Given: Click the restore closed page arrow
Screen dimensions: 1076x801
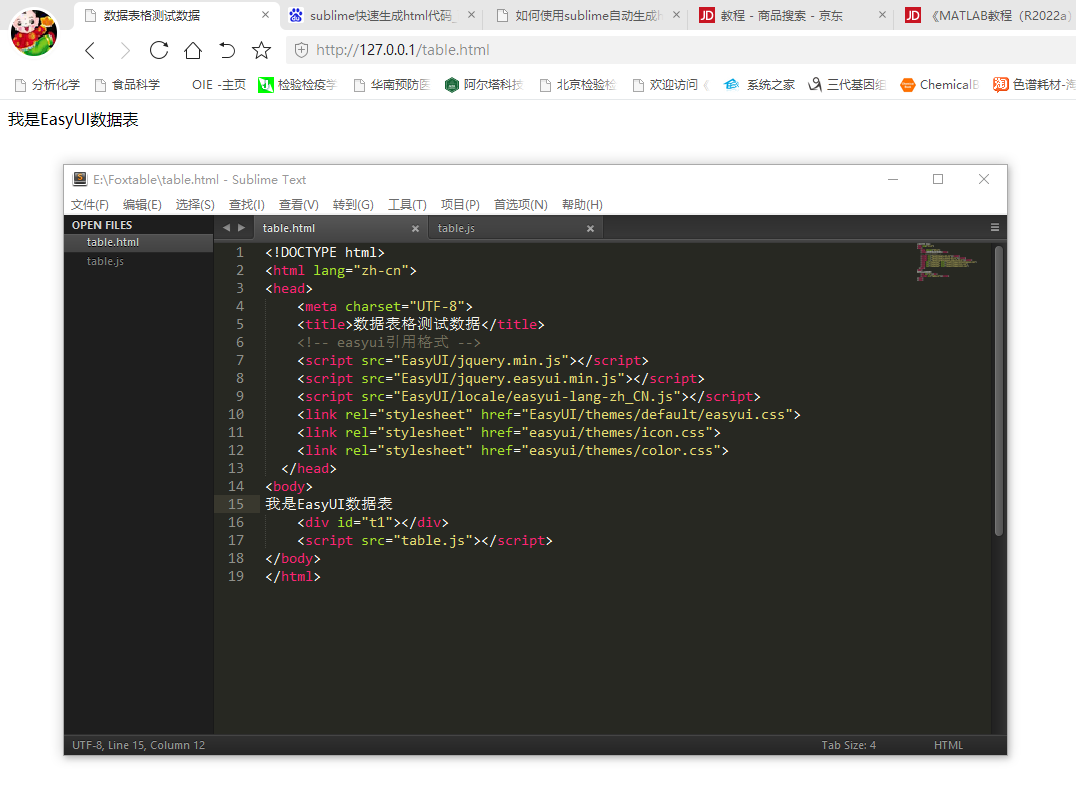Looking at the screenshot, I should 227,50.
